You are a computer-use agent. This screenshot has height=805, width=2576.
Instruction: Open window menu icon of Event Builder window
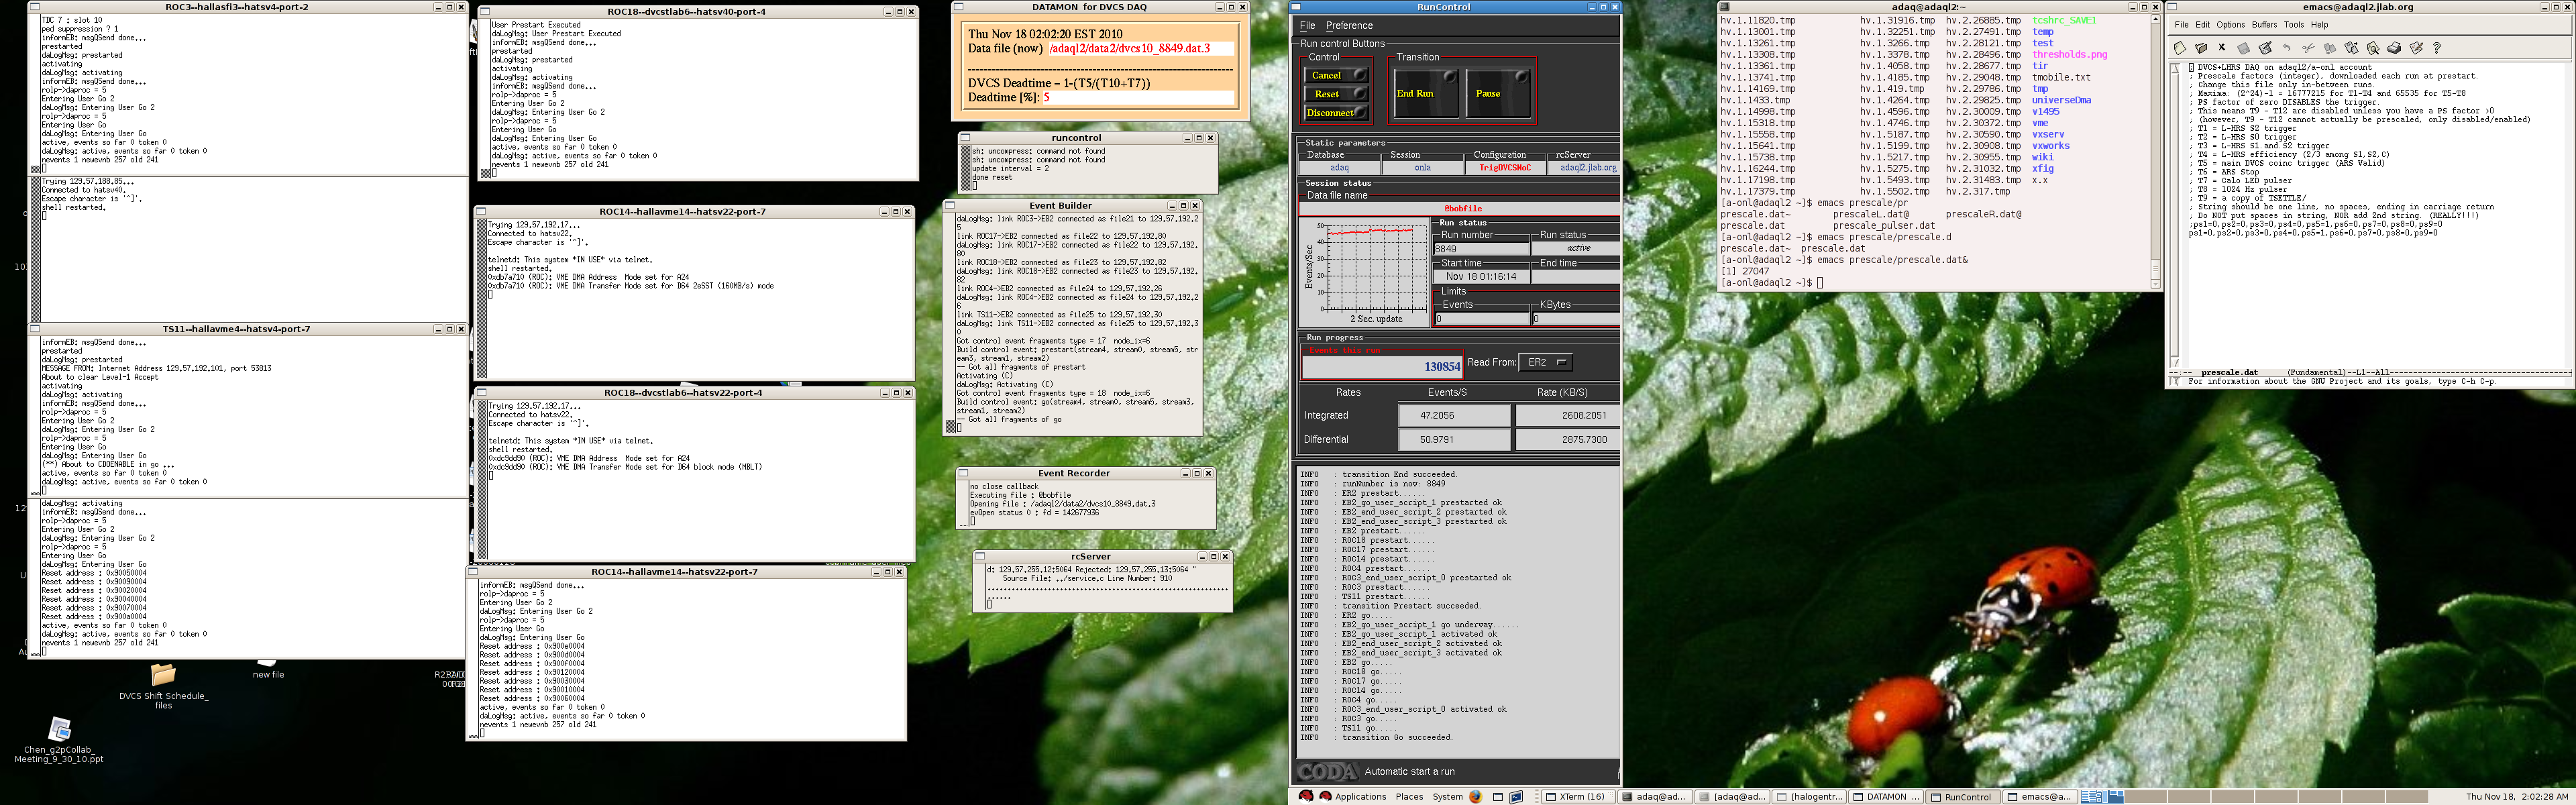[950, 206]
